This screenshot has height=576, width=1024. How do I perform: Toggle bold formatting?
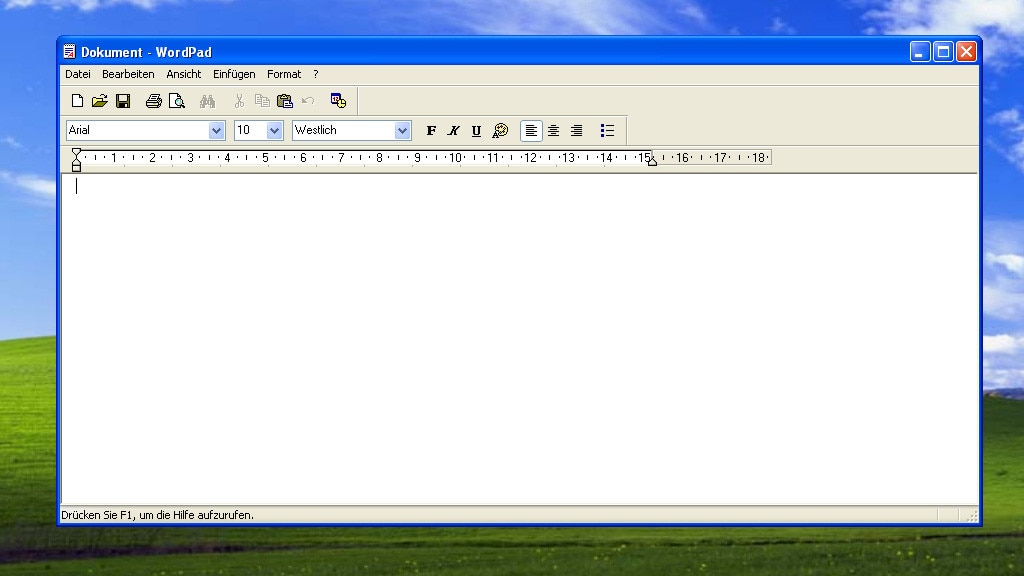431,130
